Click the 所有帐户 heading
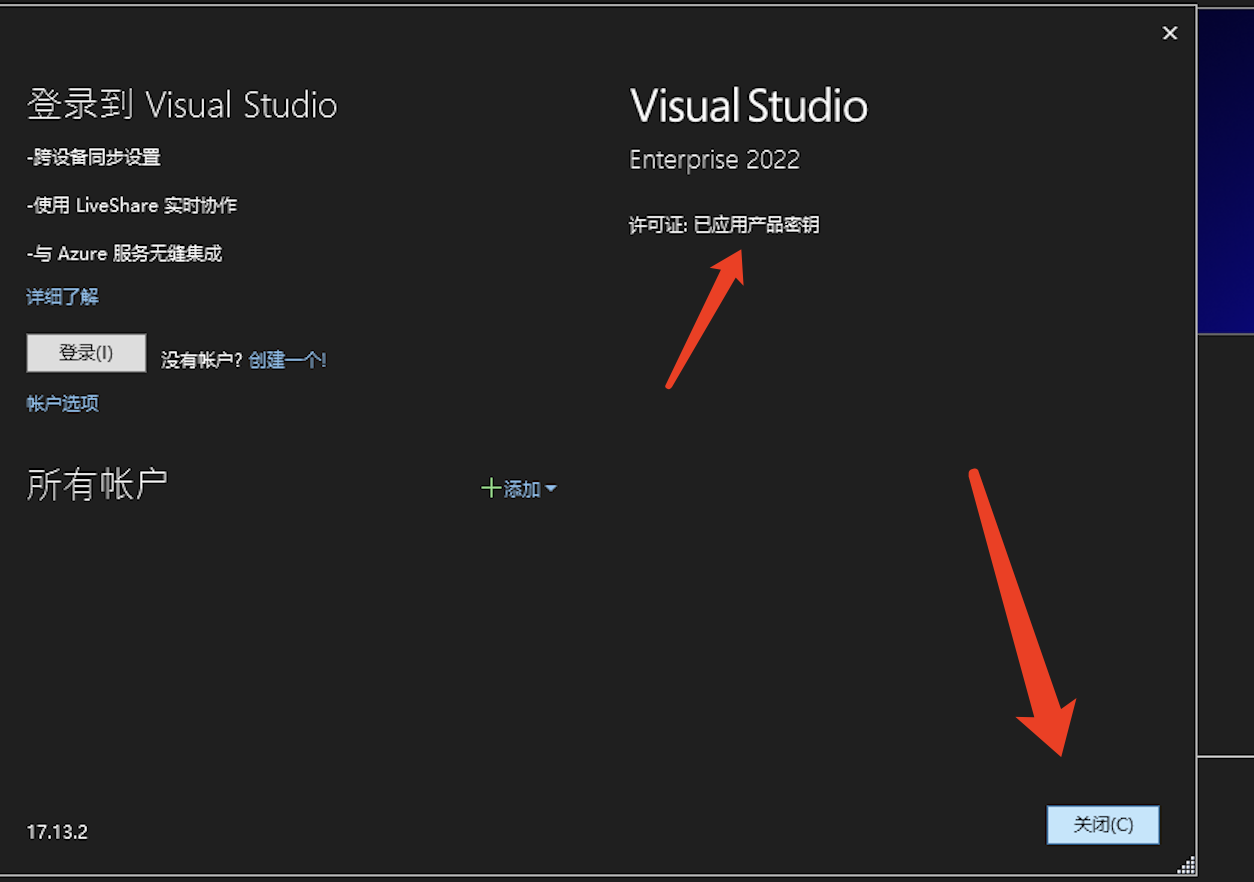This screenshot has width=1254, height=882. 97,484
